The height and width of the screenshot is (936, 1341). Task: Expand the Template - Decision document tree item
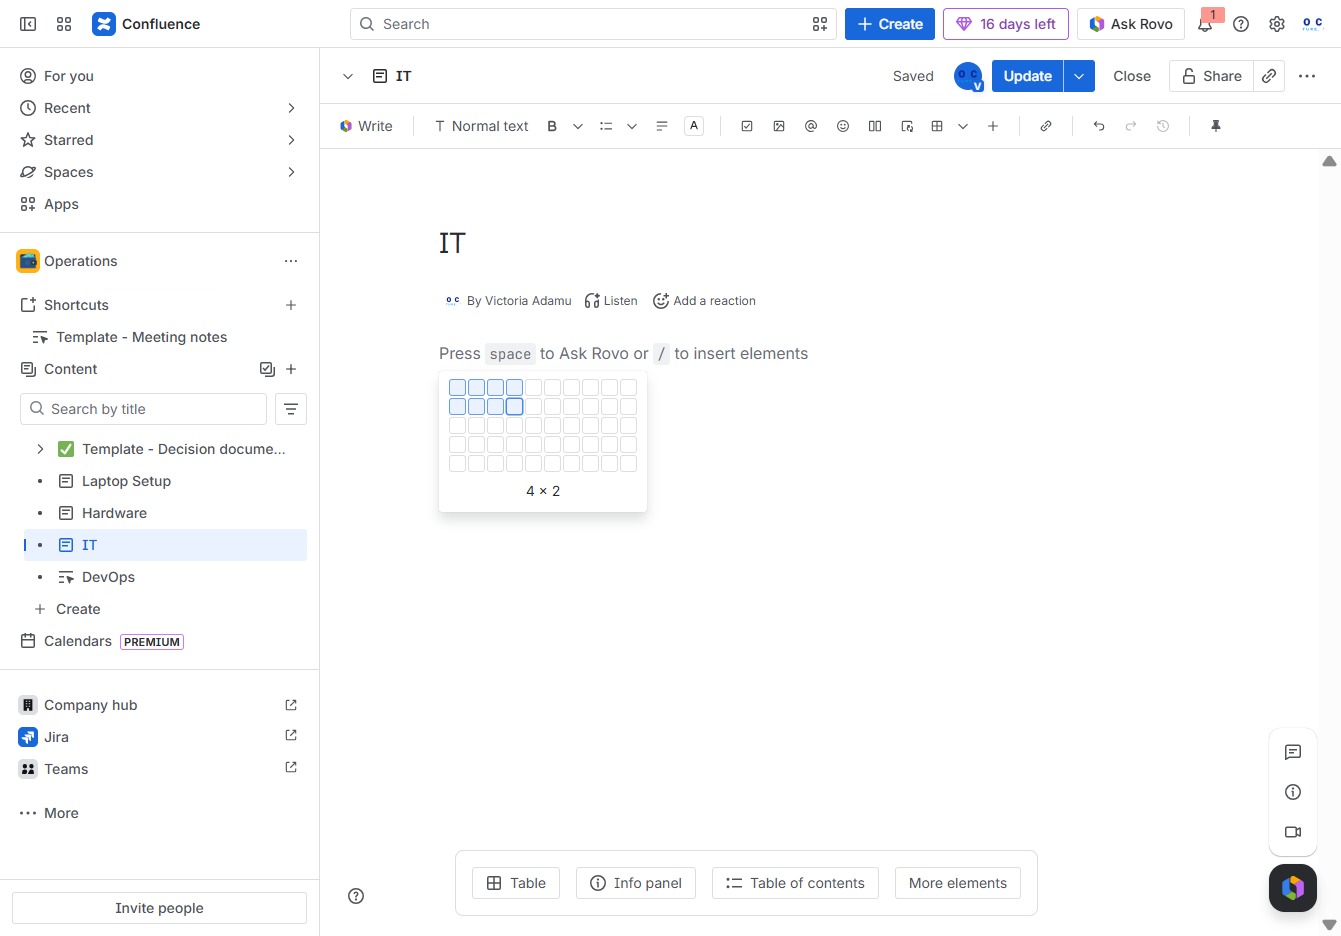[40, 449]
